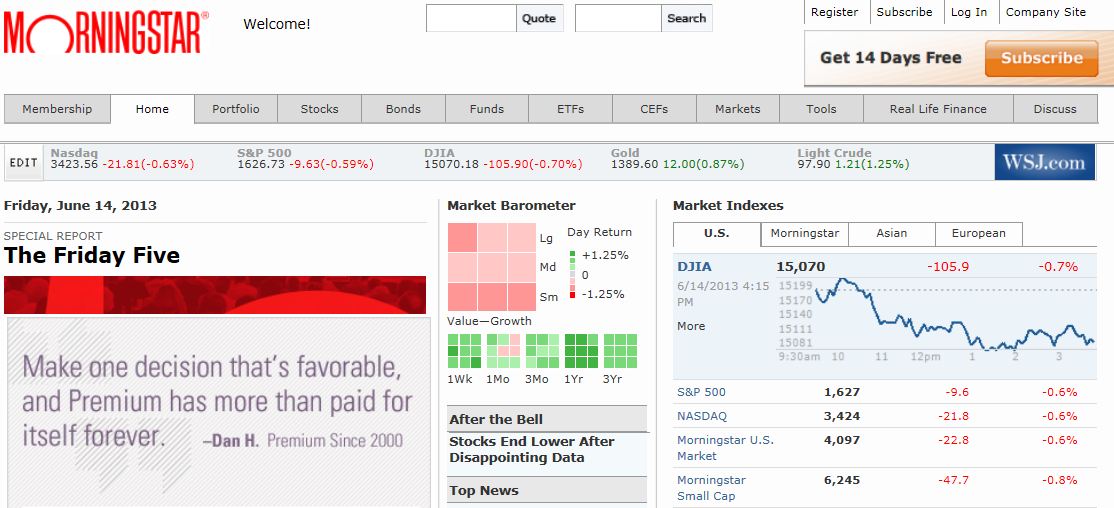Focus the Quote input field
This screenshot has width=1114, height=508.
click(x=471, y=18)
